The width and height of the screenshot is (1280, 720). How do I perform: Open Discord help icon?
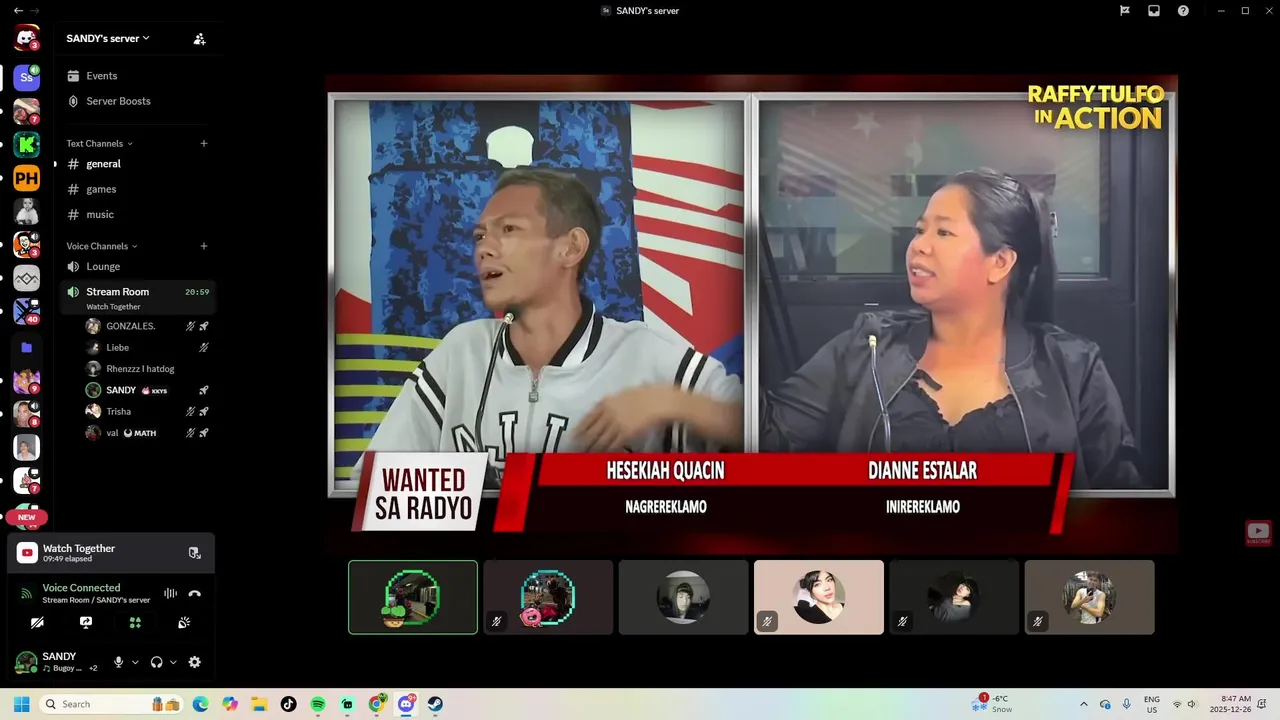coord(1183,10)
